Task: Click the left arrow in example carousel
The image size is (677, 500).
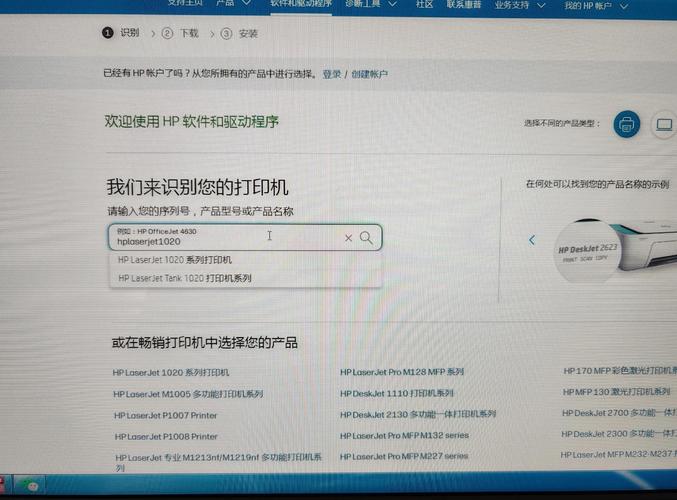Action: pos(532,240)
